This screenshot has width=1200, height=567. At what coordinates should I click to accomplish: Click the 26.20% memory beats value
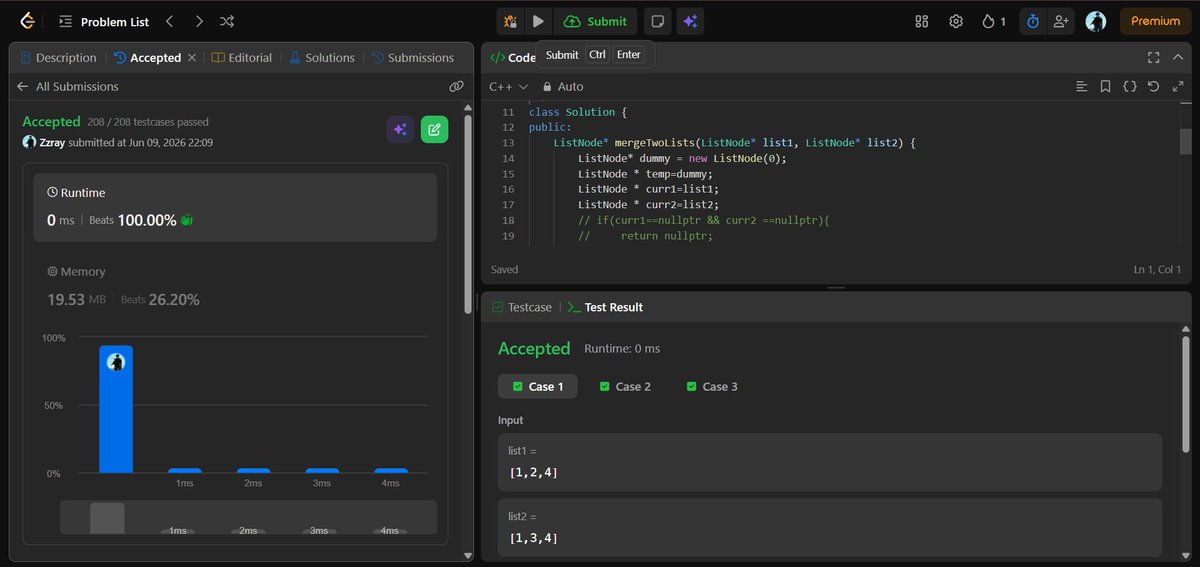click(174, 299)
